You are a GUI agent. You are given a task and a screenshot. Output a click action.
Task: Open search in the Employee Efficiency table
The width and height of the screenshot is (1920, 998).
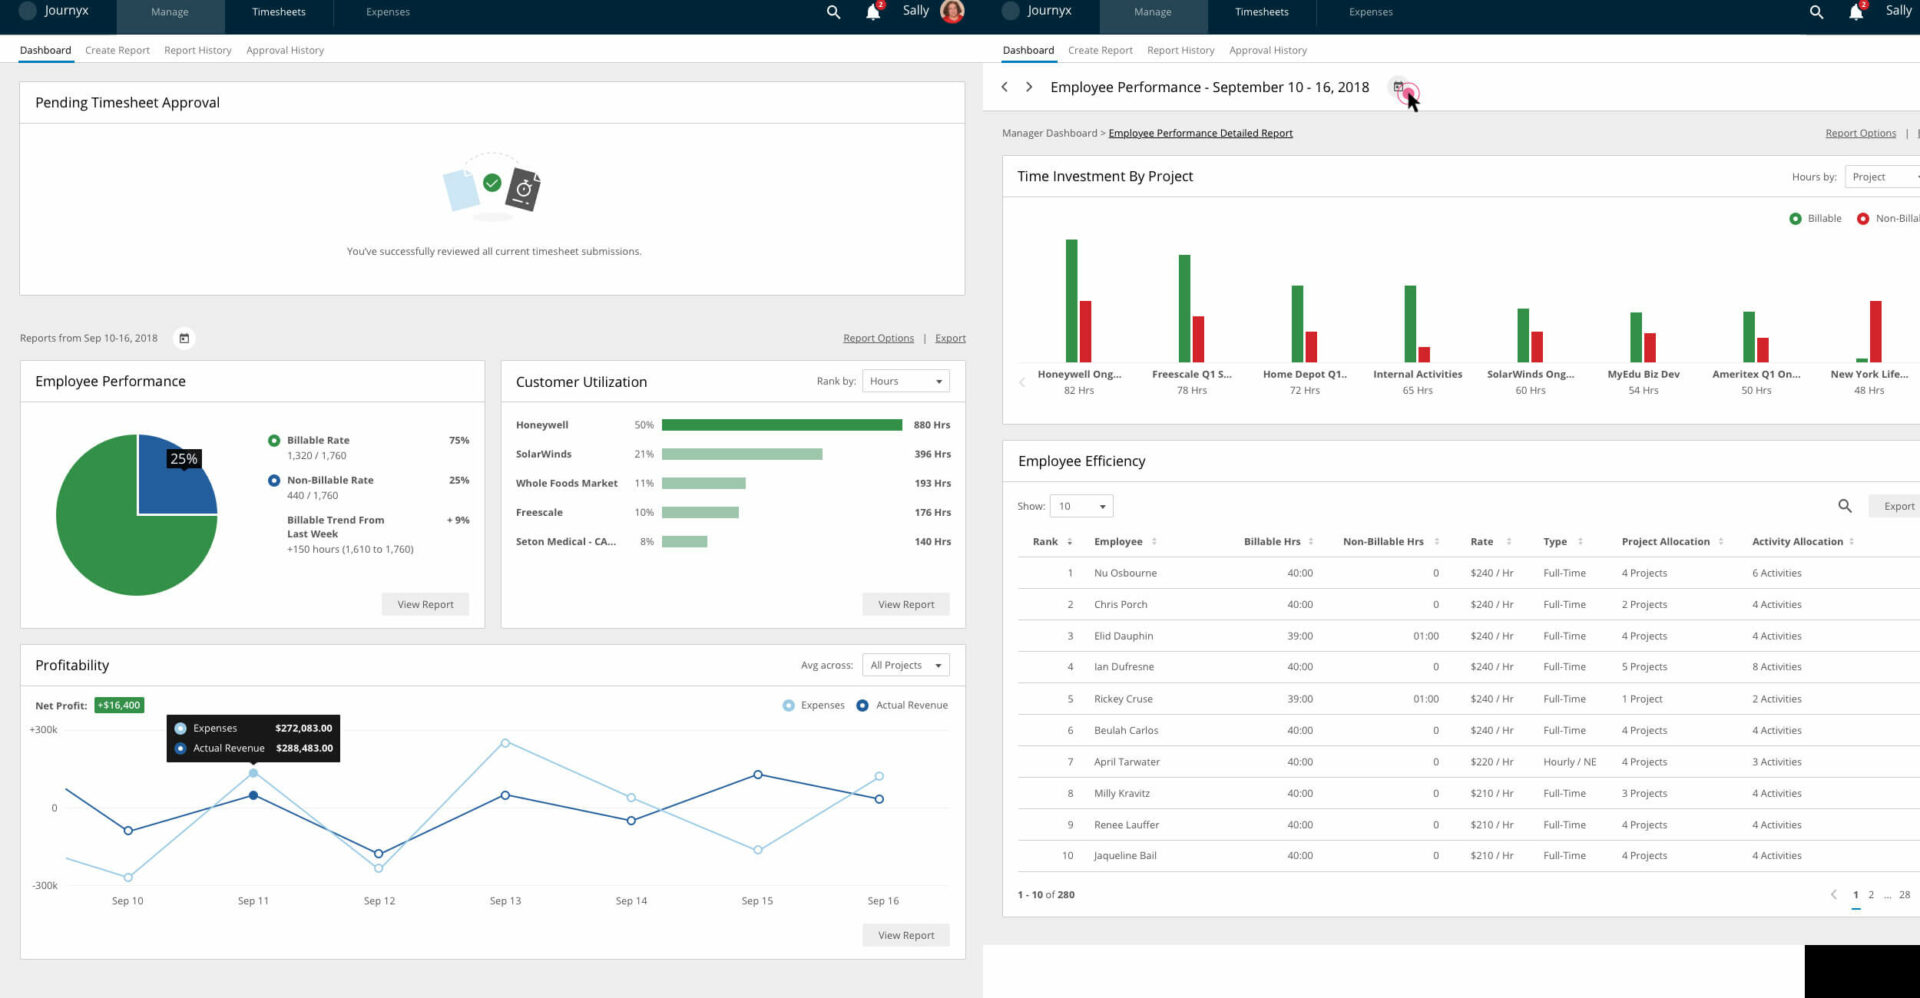click(1844, 506)
